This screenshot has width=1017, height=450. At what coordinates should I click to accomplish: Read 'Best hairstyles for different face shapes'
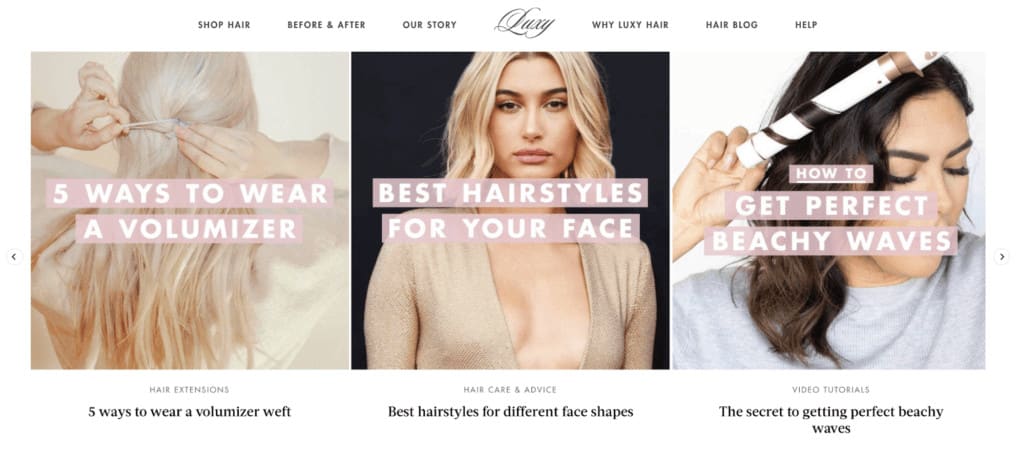click(x=510, y=411)
